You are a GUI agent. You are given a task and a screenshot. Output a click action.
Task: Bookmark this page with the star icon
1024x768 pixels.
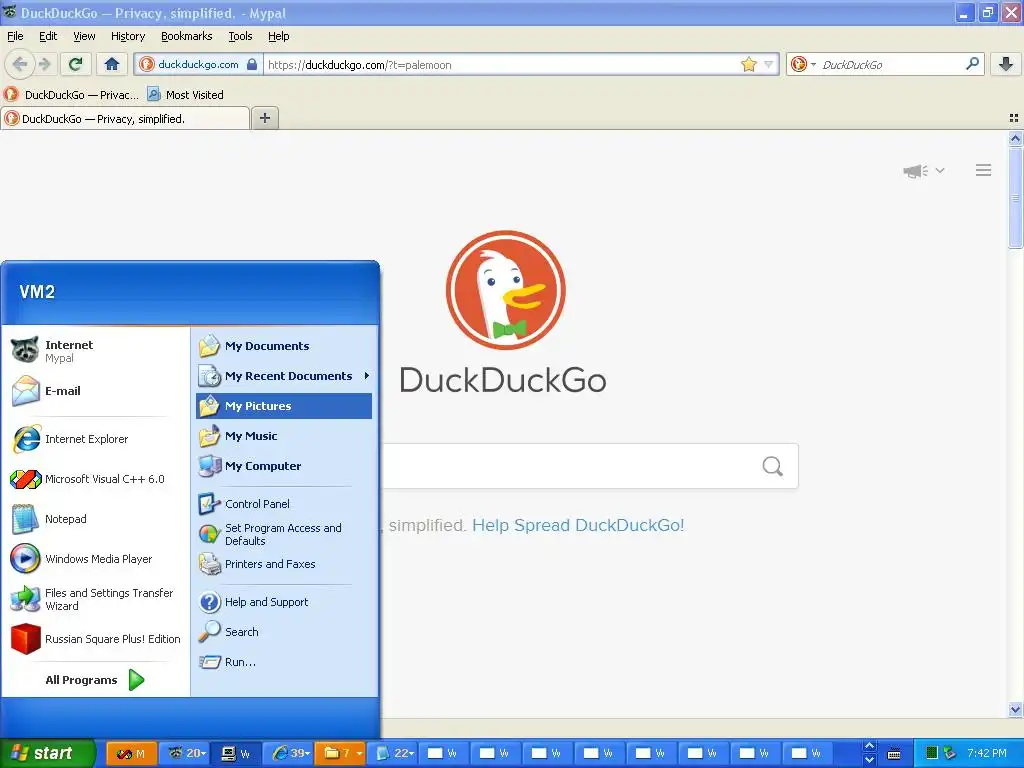coord(748,64)
